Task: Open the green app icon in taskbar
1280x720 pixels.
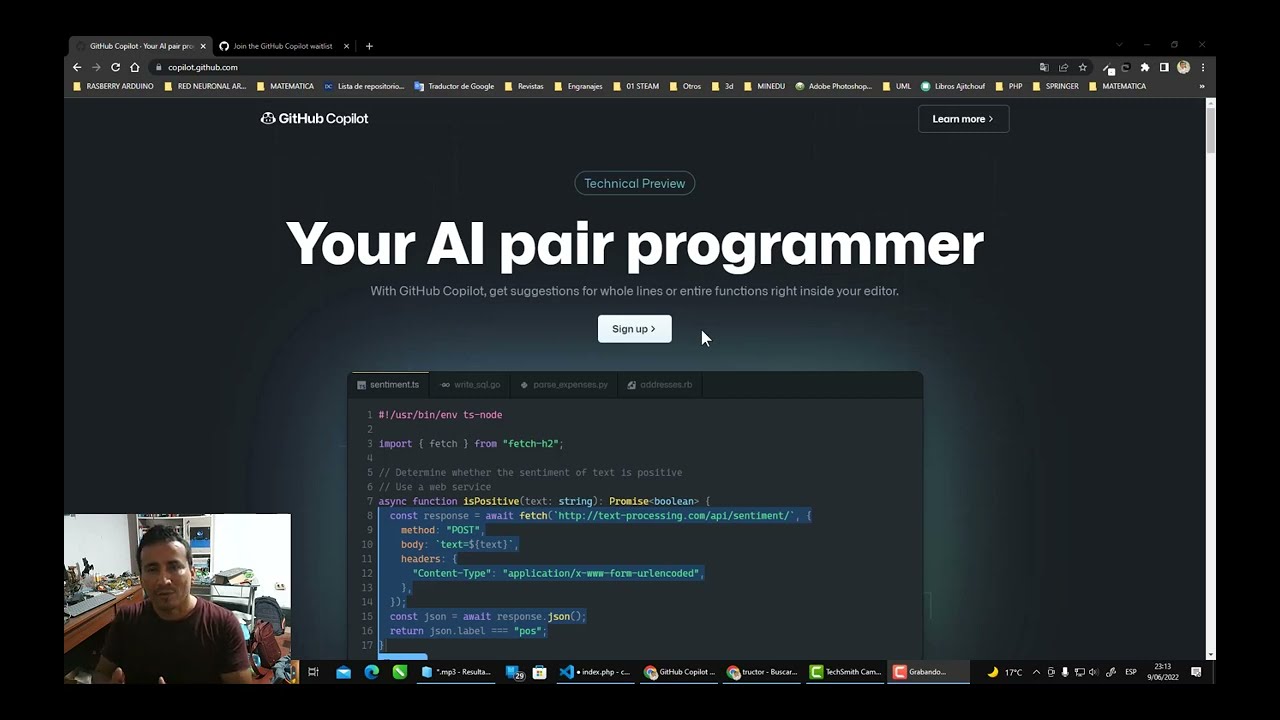Action: coord(400,672)
